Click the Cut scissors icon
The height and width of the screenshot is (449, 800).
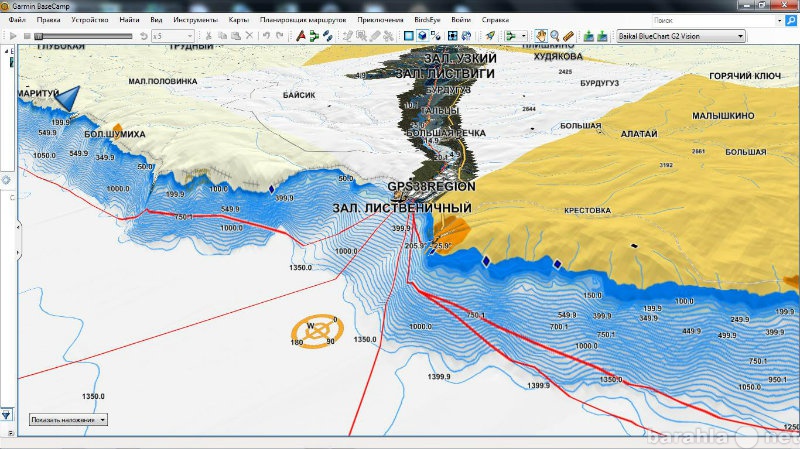(208, 36)
